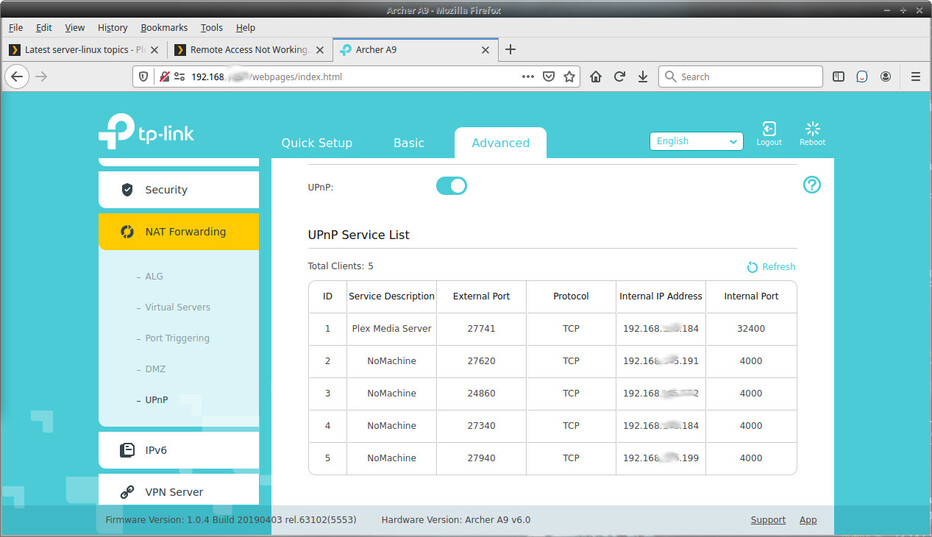The image size is (932, 537).
Task: Open the Edit menu
Action: [43, 27]
